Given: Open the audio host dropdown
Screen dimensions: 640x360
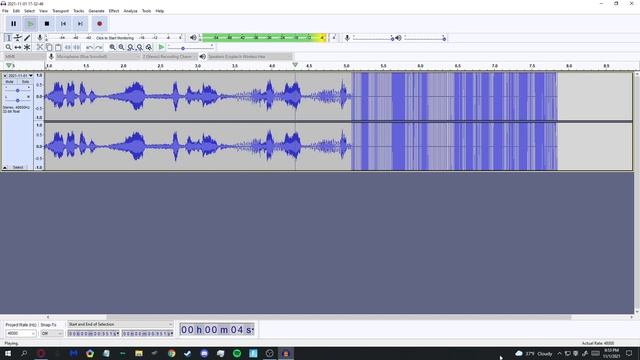Looking at the screenshot, I should click(24, 57).
